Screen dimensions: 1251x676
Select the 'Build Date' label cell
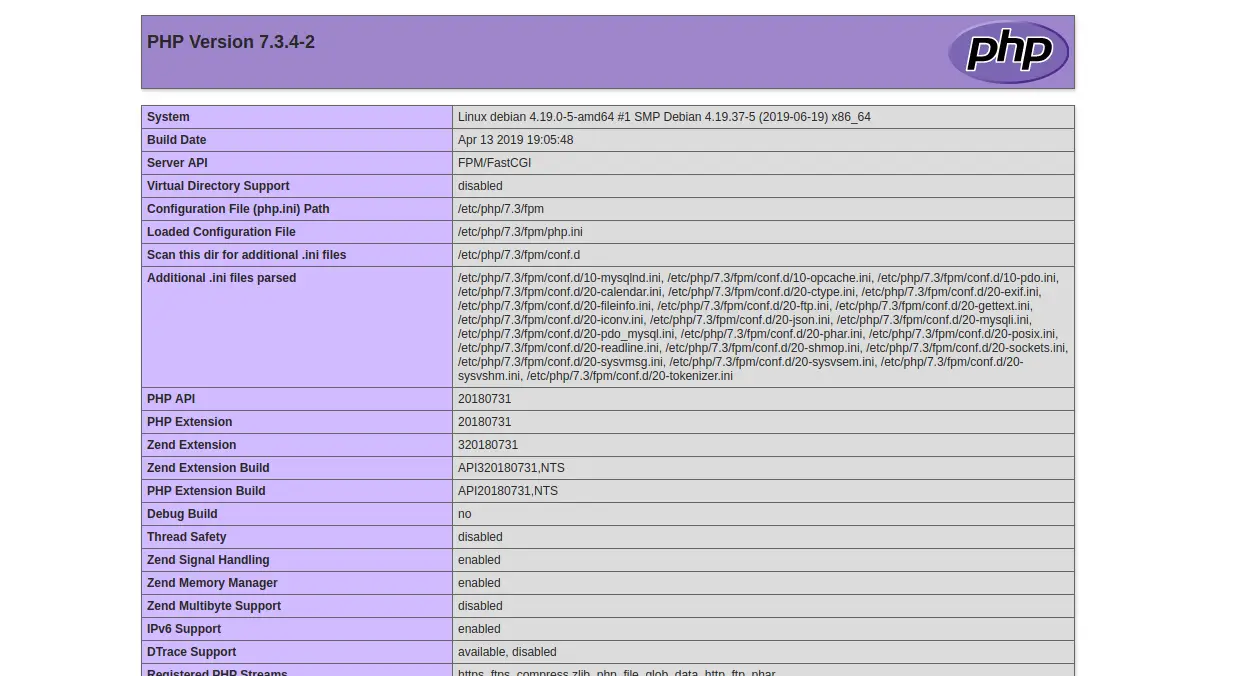pyautogui.click(x=297, y=140)
